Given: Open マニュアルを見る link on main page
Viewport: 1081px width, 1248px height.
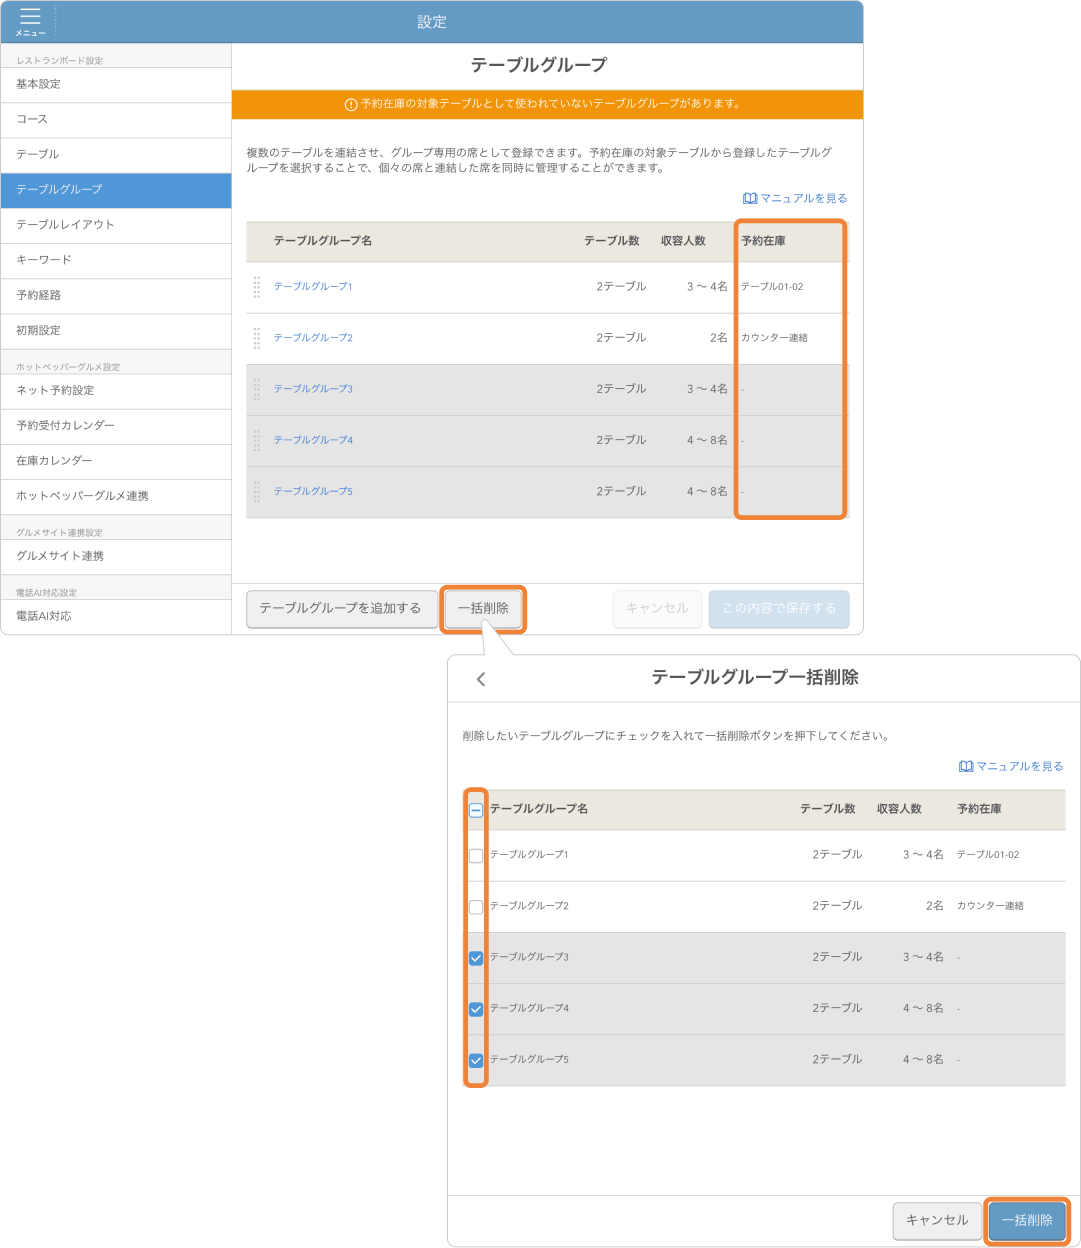Looking at the screenshot, I should point(795,198).
